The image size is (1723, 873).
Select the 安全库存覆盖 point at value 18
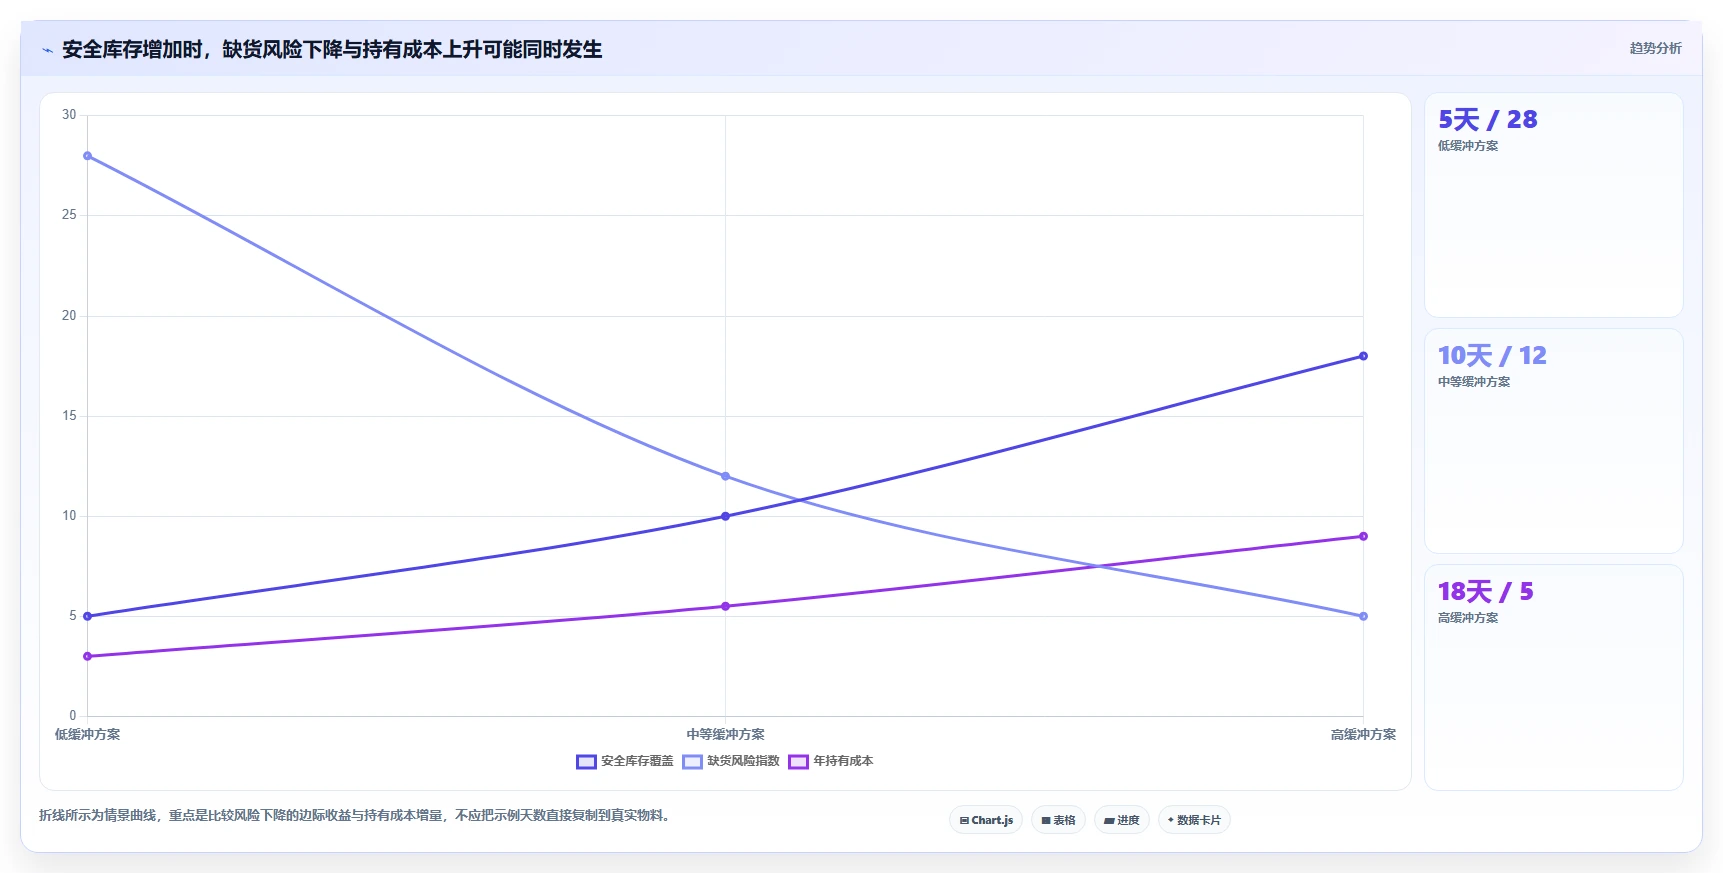tap(1363, 356)
